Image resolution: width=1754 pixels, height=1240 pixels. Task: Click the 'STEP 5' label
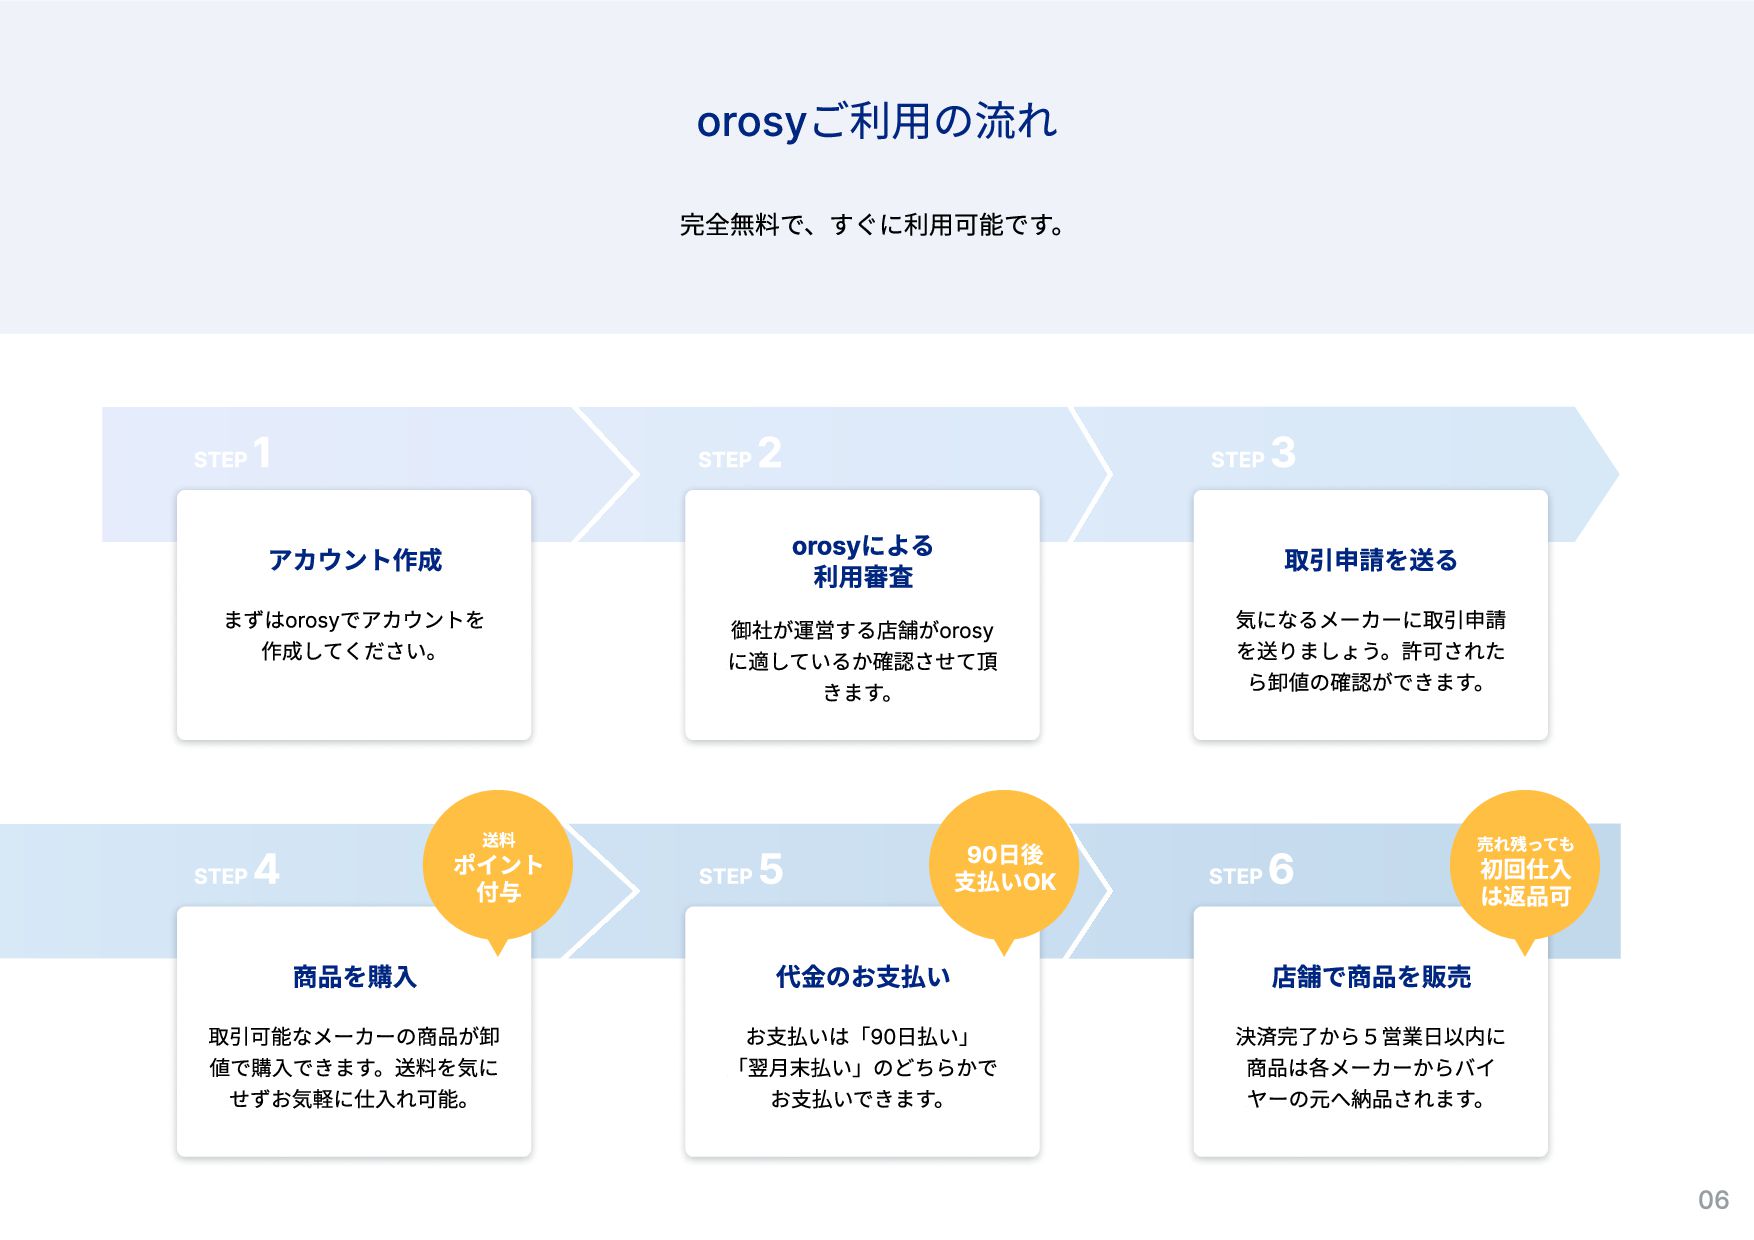click(x=741, y=870)
